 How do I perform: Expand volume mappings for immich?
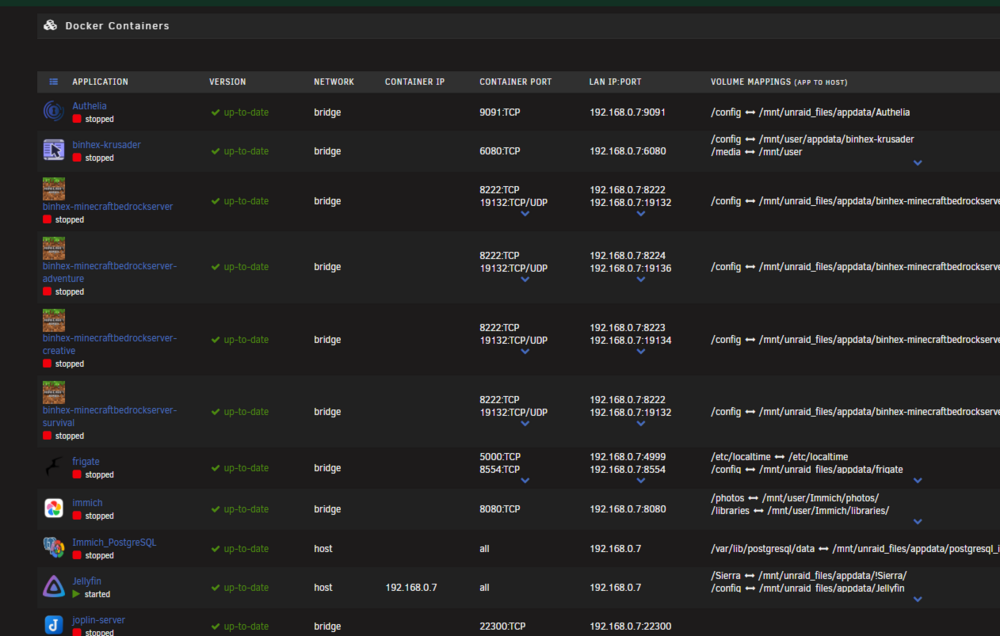point(917,522)
